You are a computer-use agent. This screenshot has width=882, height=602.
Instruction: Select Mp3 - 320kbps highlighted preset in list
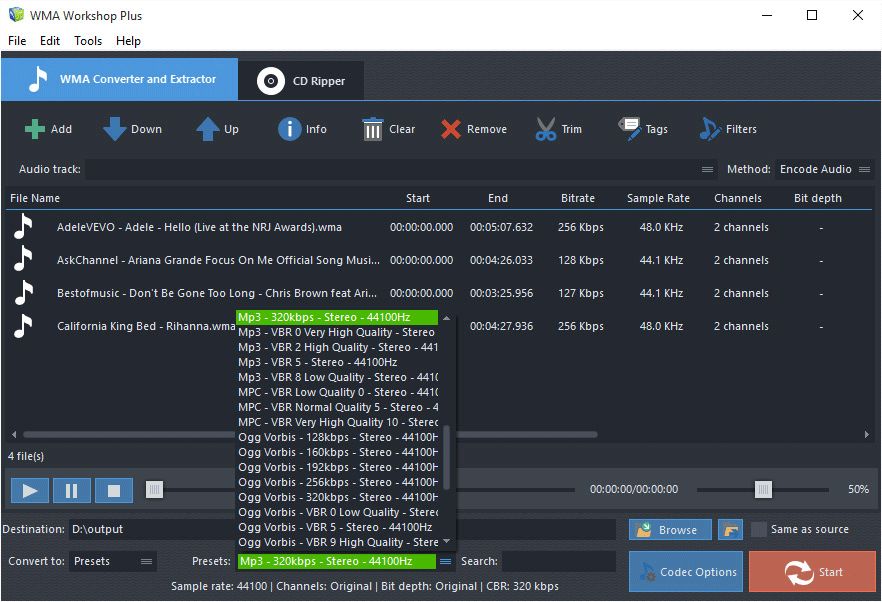click(x=337, y=317)
